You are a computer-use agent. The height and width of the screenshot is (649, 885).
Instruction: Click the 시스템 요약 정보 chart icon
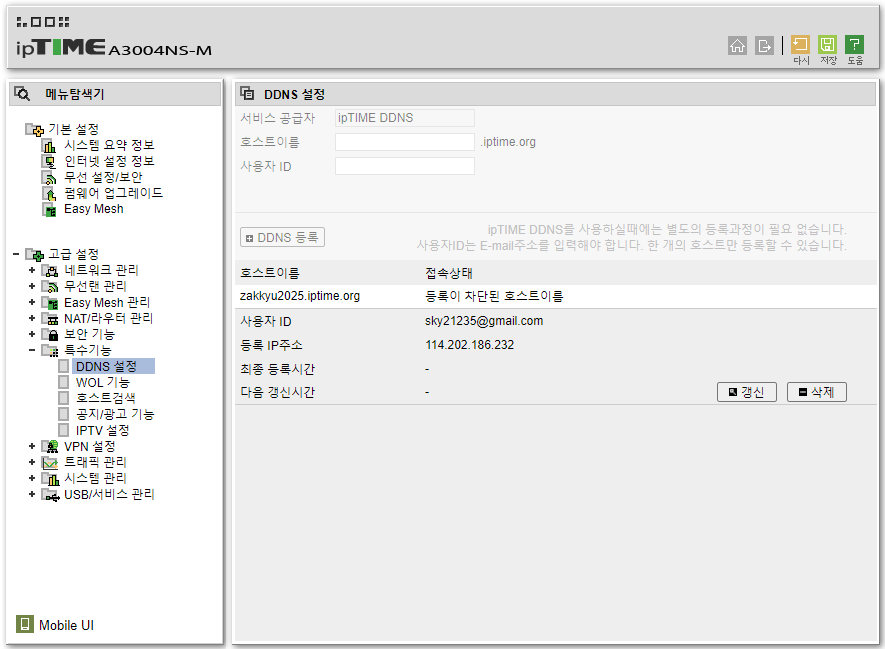[50, 146]
